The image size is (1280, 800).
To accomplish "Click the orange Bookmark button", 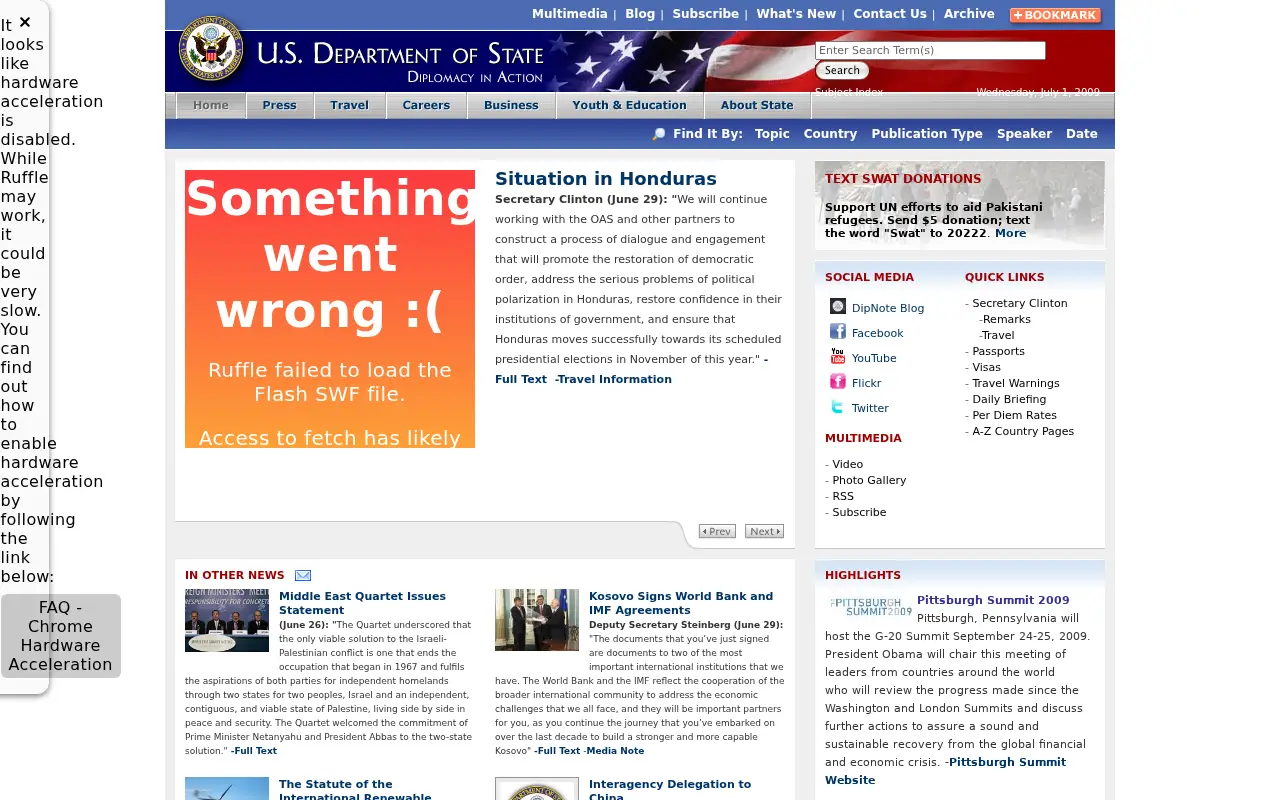I will pyautogui.click(x=1055, y=15).
